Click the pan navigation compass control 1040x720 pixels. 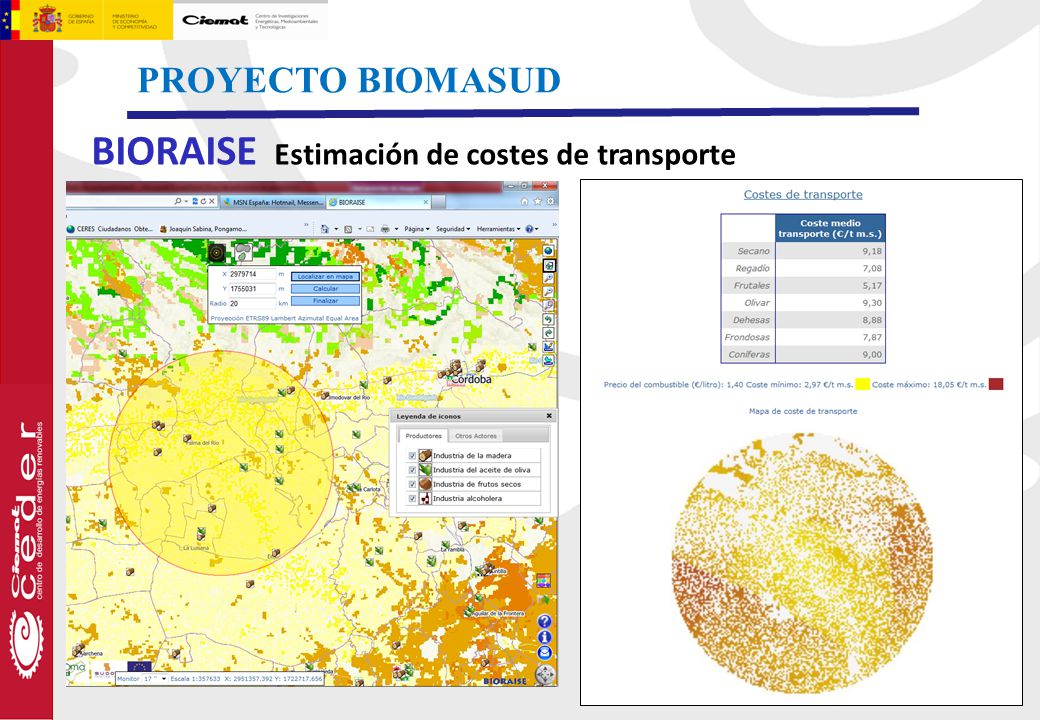[545, 675]
